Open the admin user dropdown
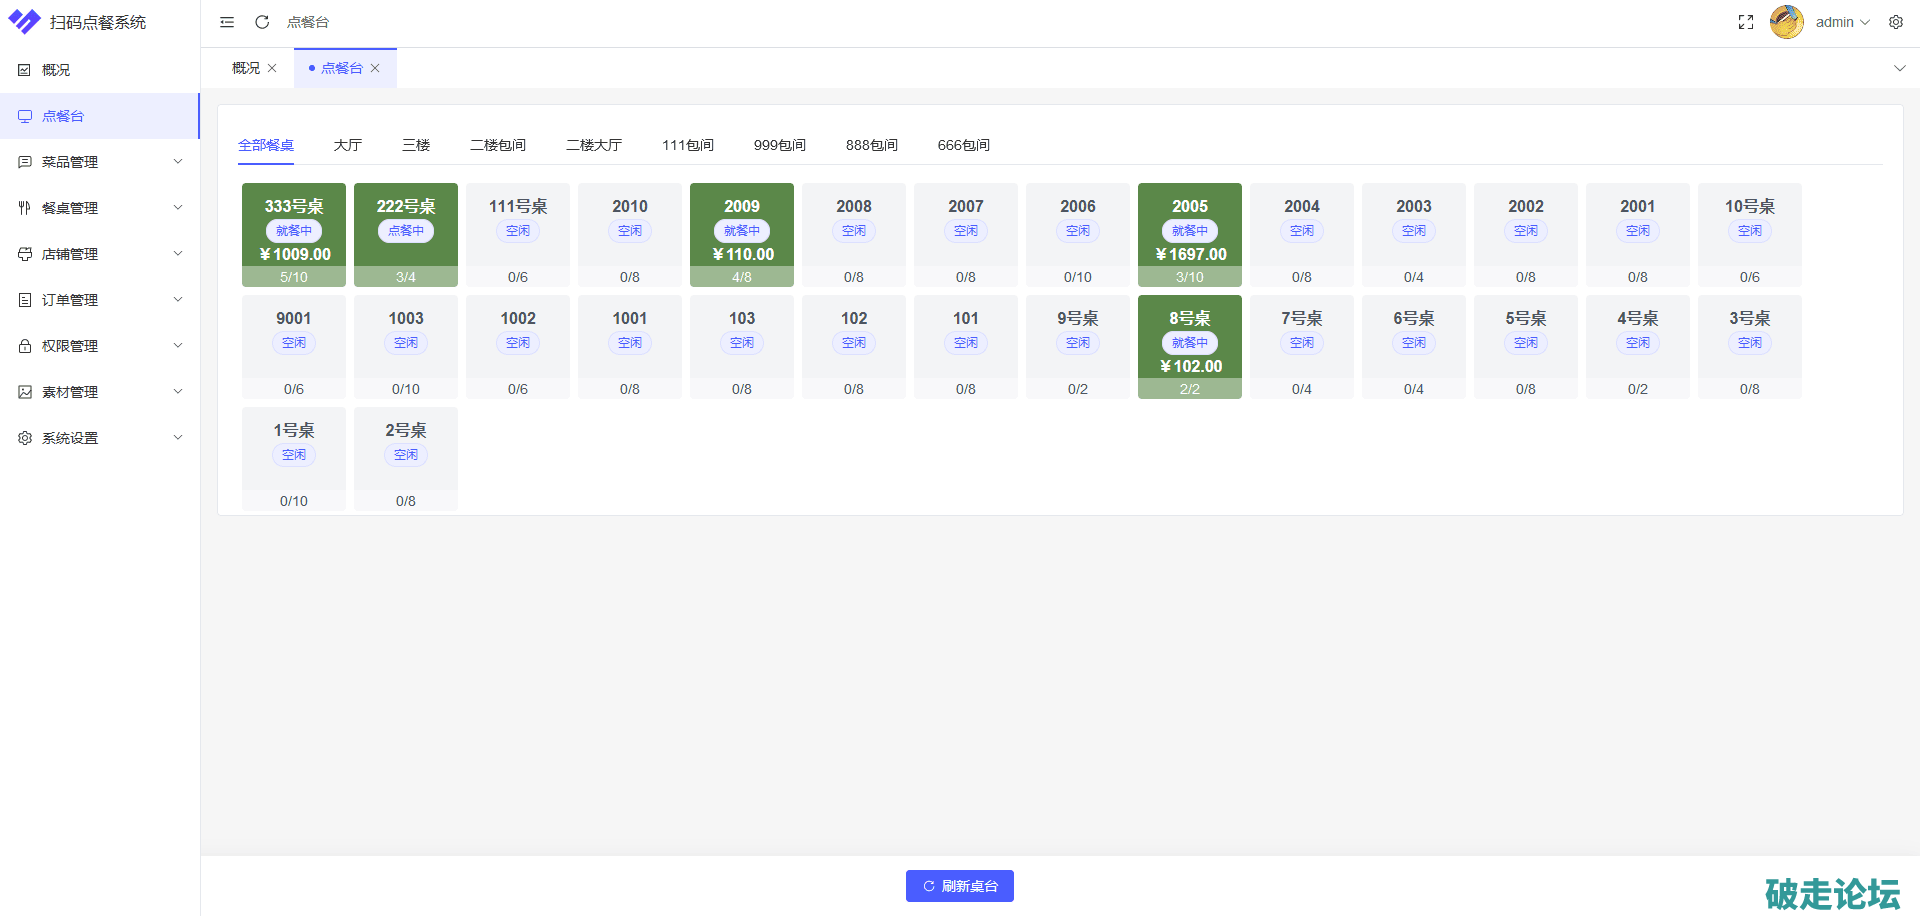 point(1842,22)
